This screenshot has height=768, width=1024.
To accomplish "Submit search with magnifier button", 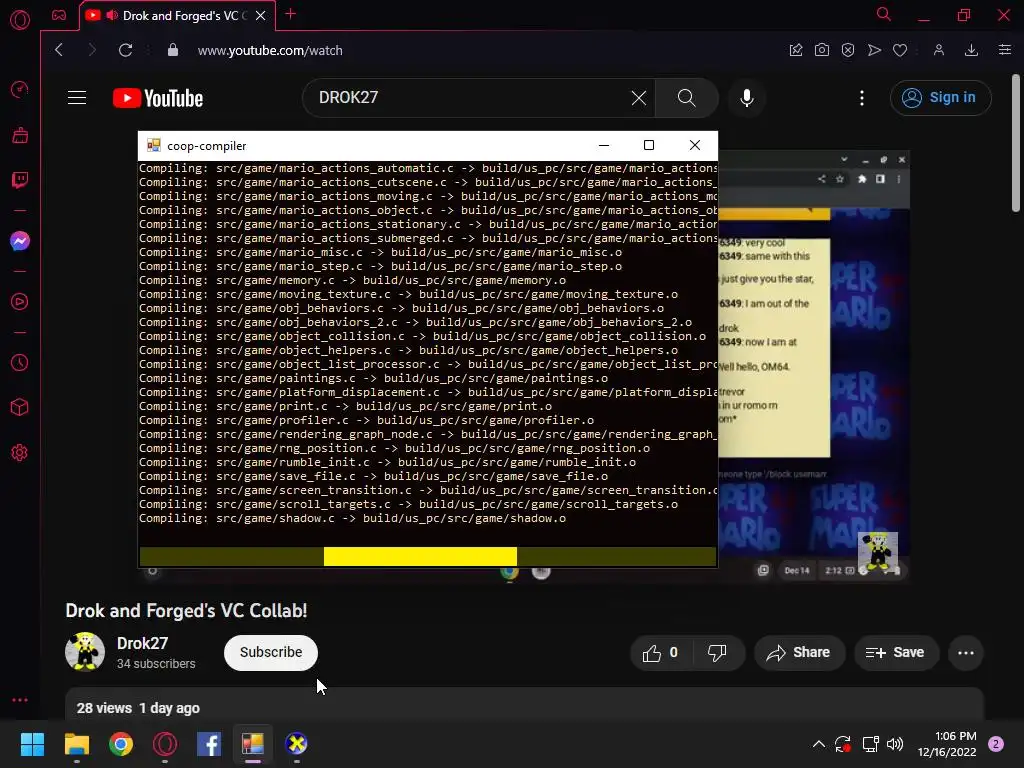I will pyautogui.click(x=686, y=98).
